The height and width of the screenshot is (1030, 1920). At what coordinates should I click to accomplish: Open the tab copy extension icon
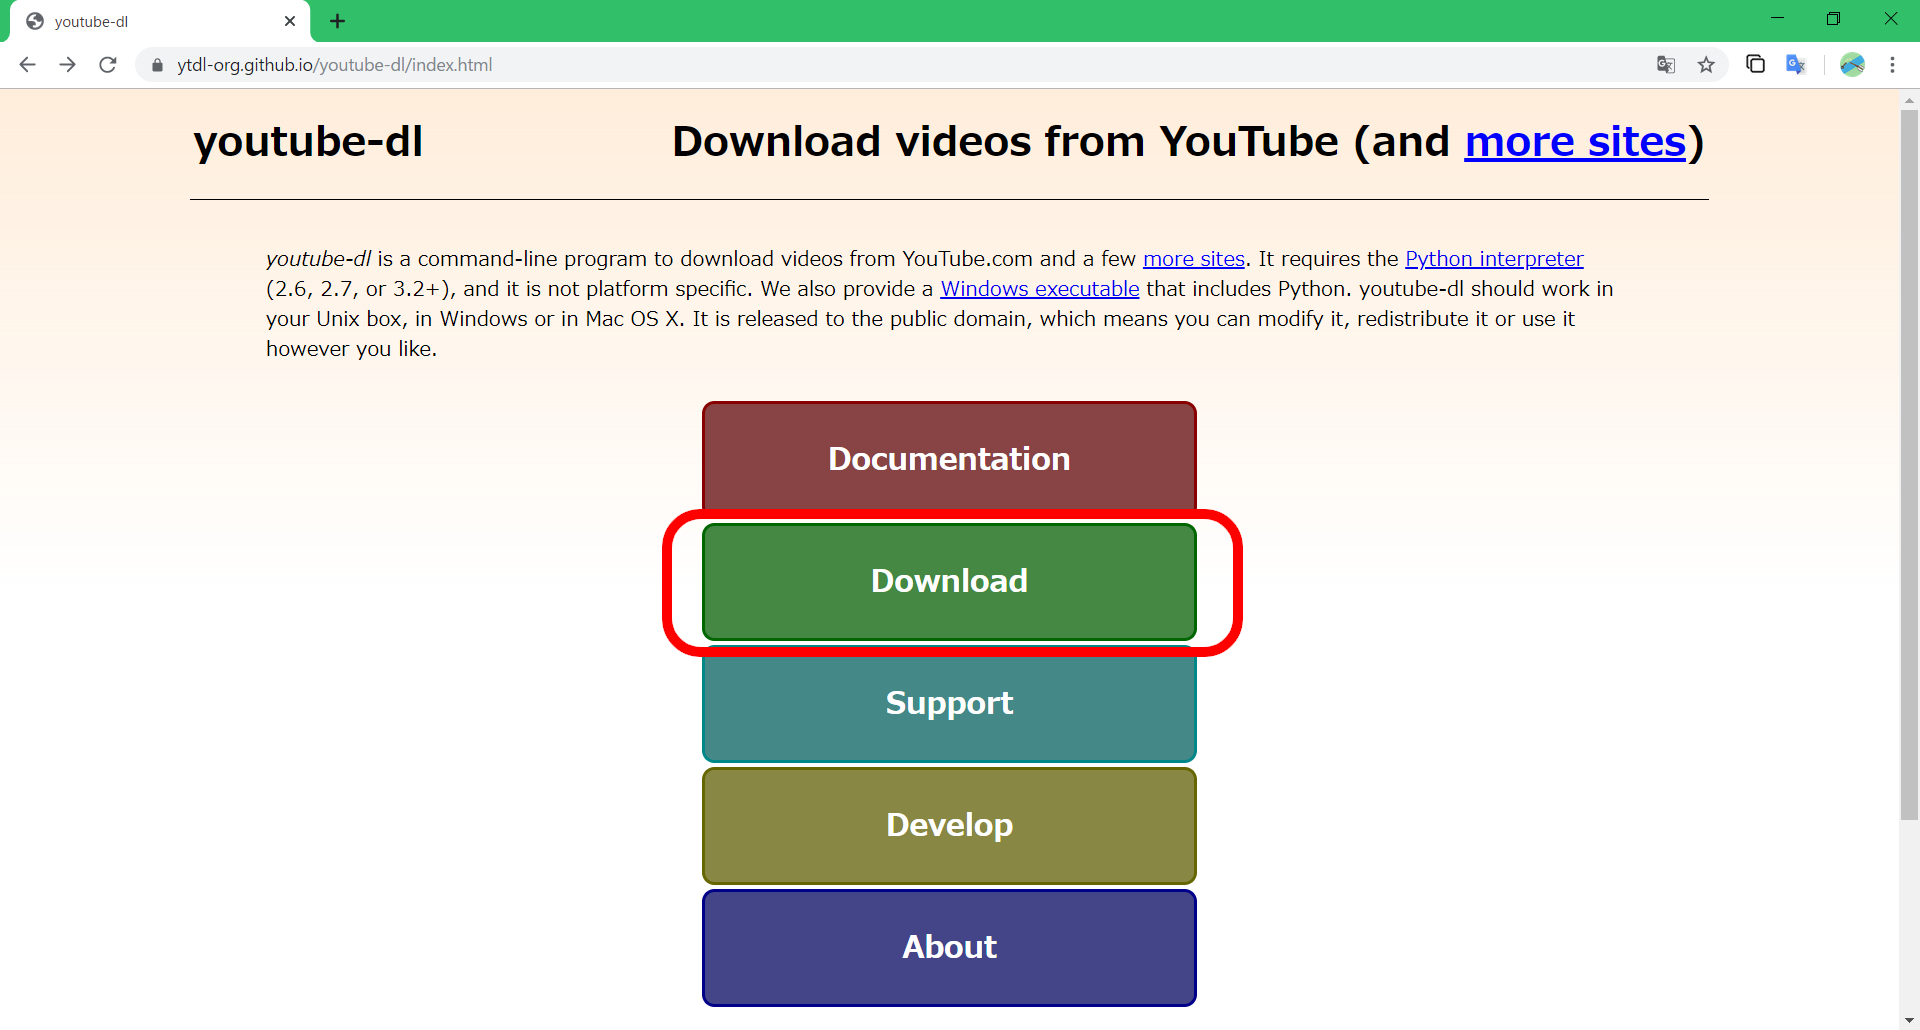(x=1755, y=64)
